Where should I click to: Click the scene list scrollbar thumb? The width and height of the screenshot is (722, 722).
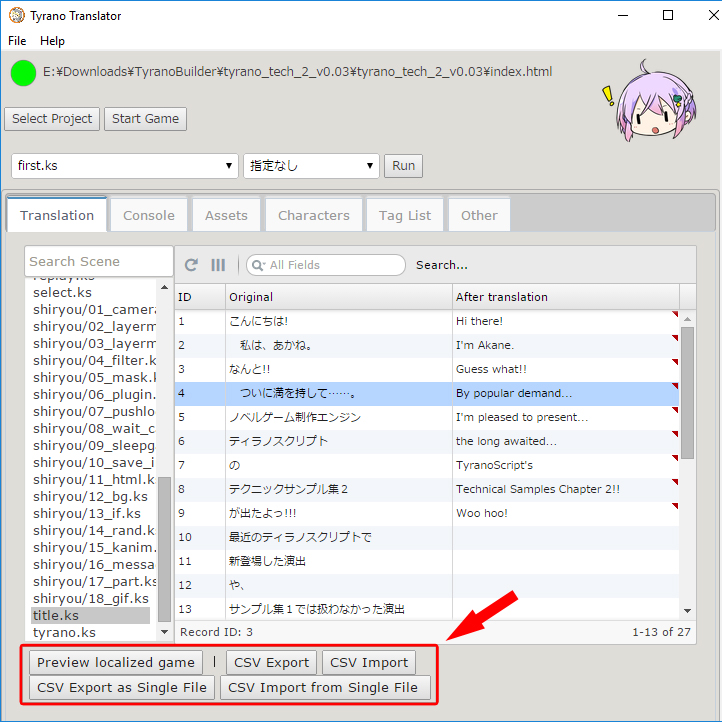pos(164,549)
